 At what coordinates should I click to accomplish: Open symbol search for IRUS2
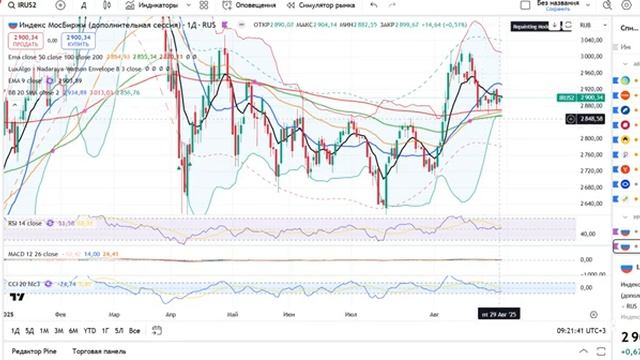(x=23, y=5)
